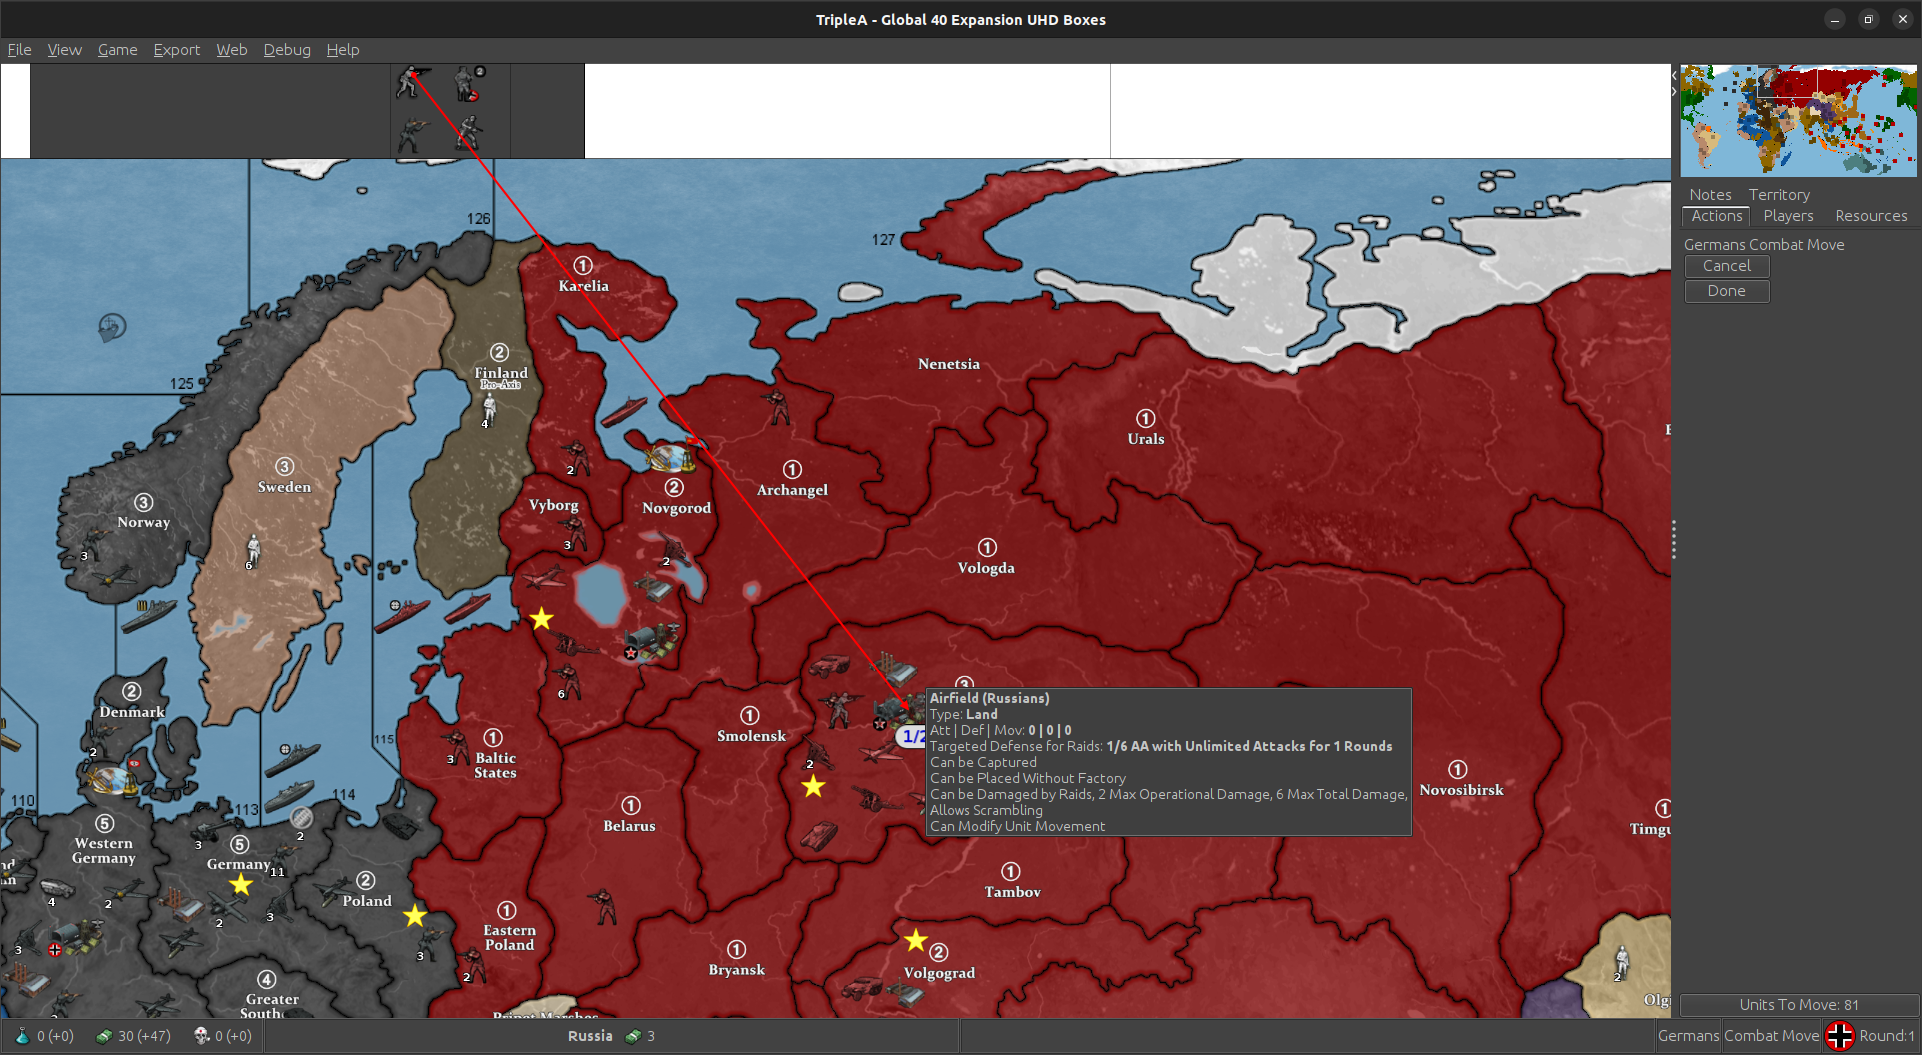Click the German cross player icon in status bar

pyautogui.click(x=1839, y=1036)
